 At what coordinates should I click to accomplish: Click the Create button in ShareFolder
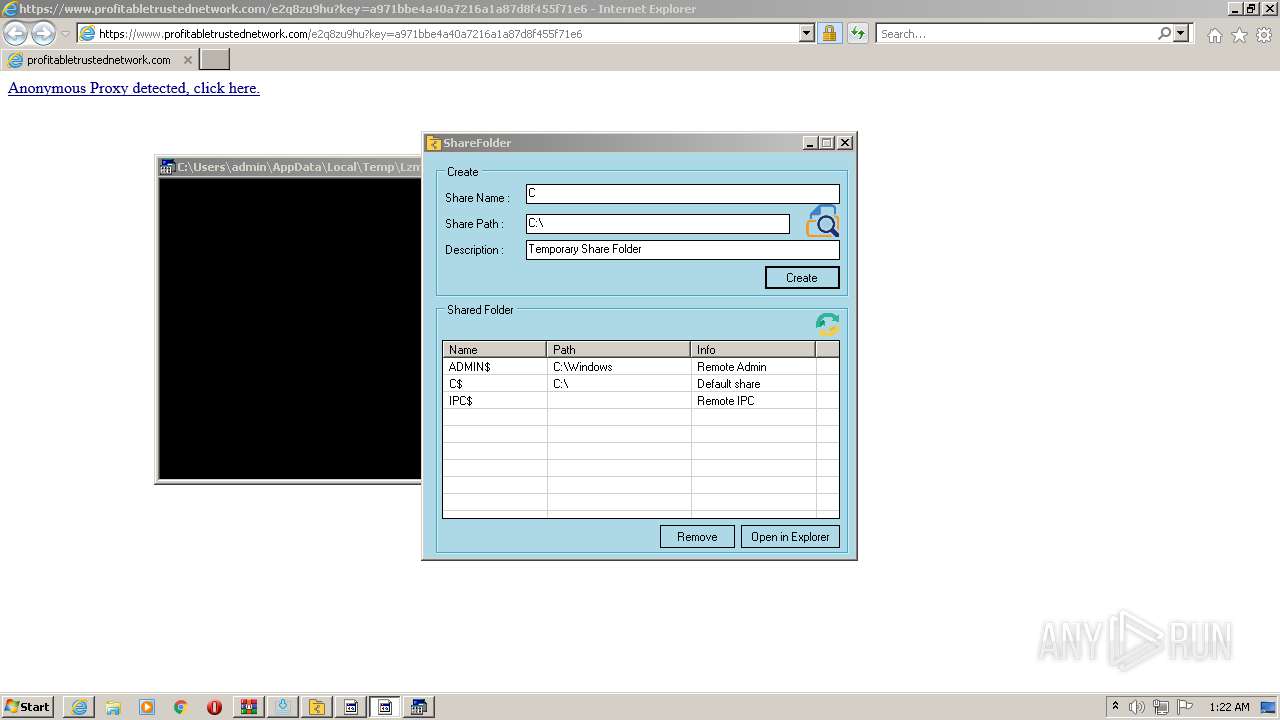802,278
